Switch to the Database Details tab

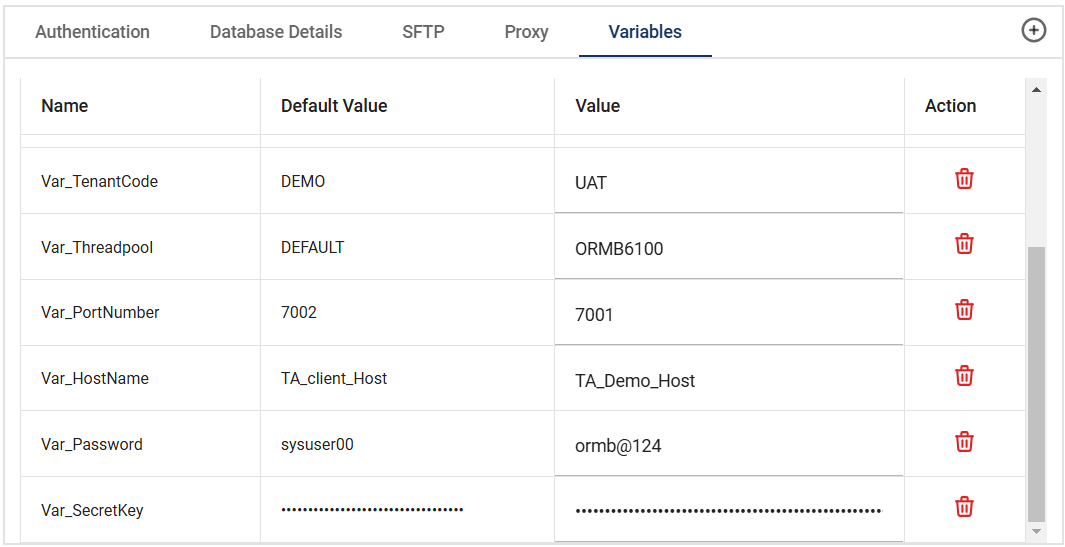276,32
